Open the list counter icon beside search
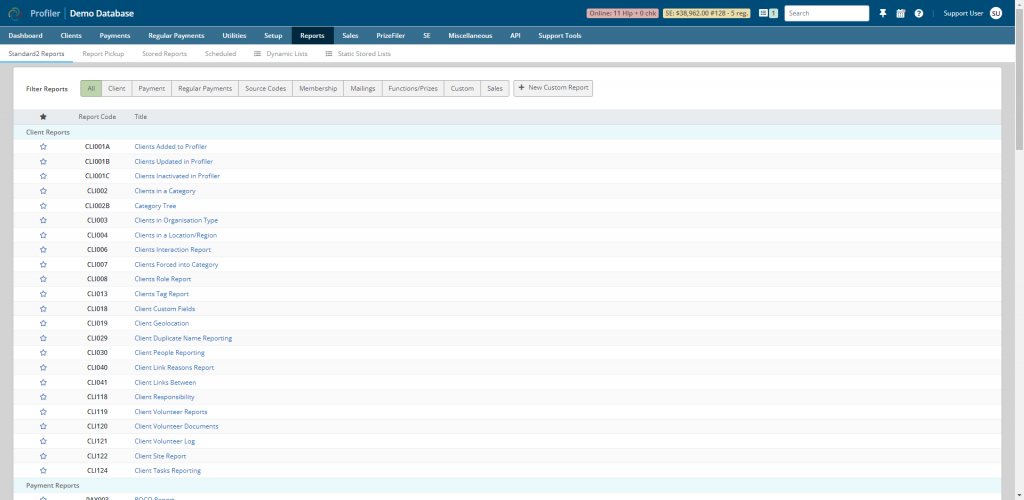The height and width of the screenshot is (500, 1024). click(768, 13)
